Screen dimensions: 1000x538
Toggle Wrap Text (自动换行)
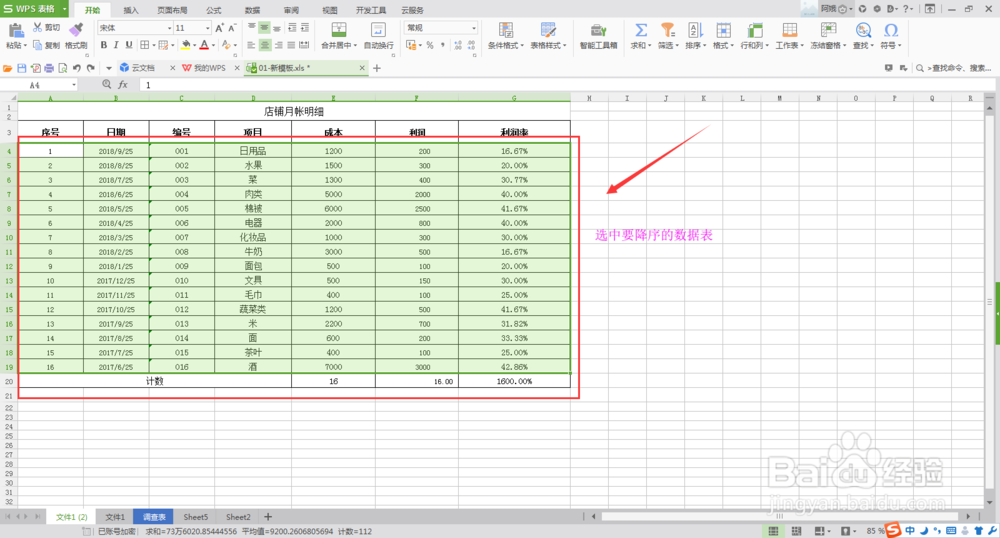pyautogui.click(x=378, y=36)
